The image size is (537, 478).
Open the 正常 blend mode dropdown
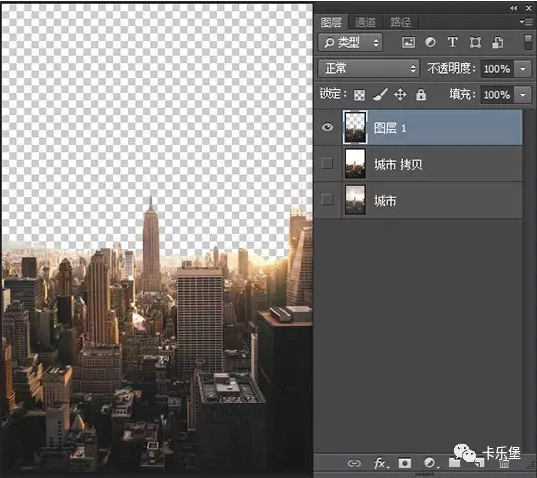pos(369,68)
